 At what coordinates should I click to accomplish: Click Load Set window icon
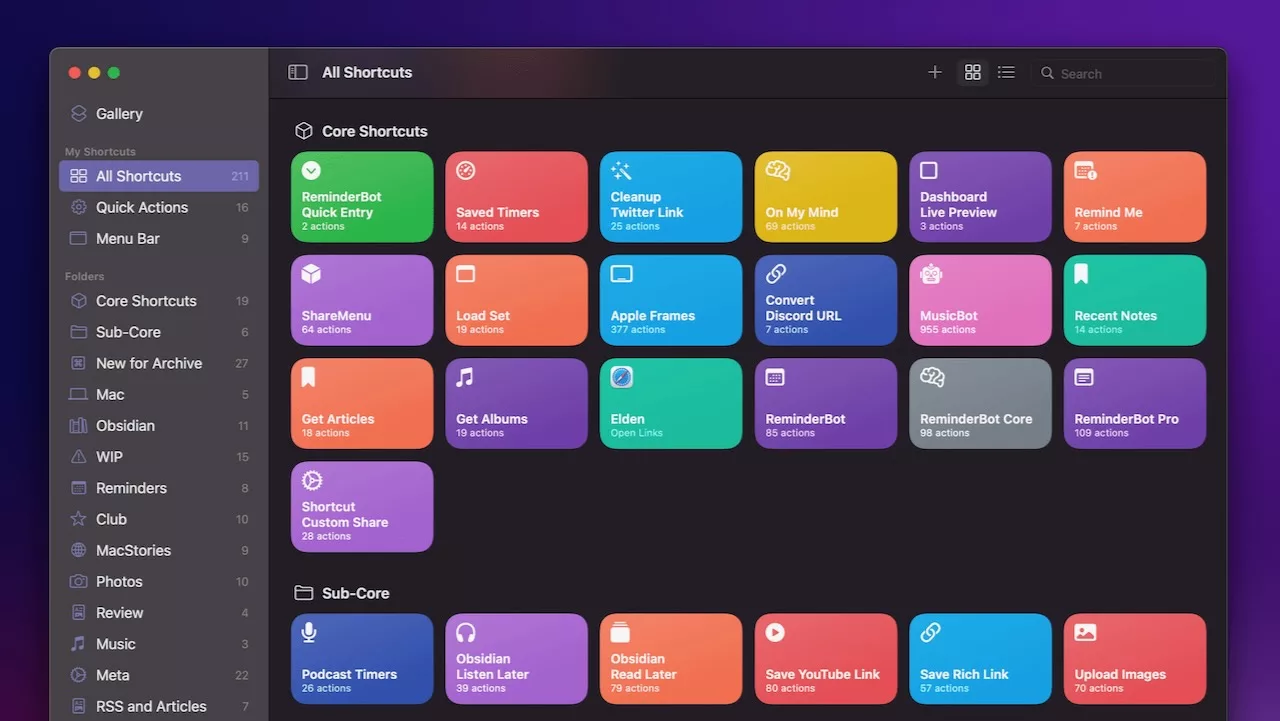tap(466, 274)
